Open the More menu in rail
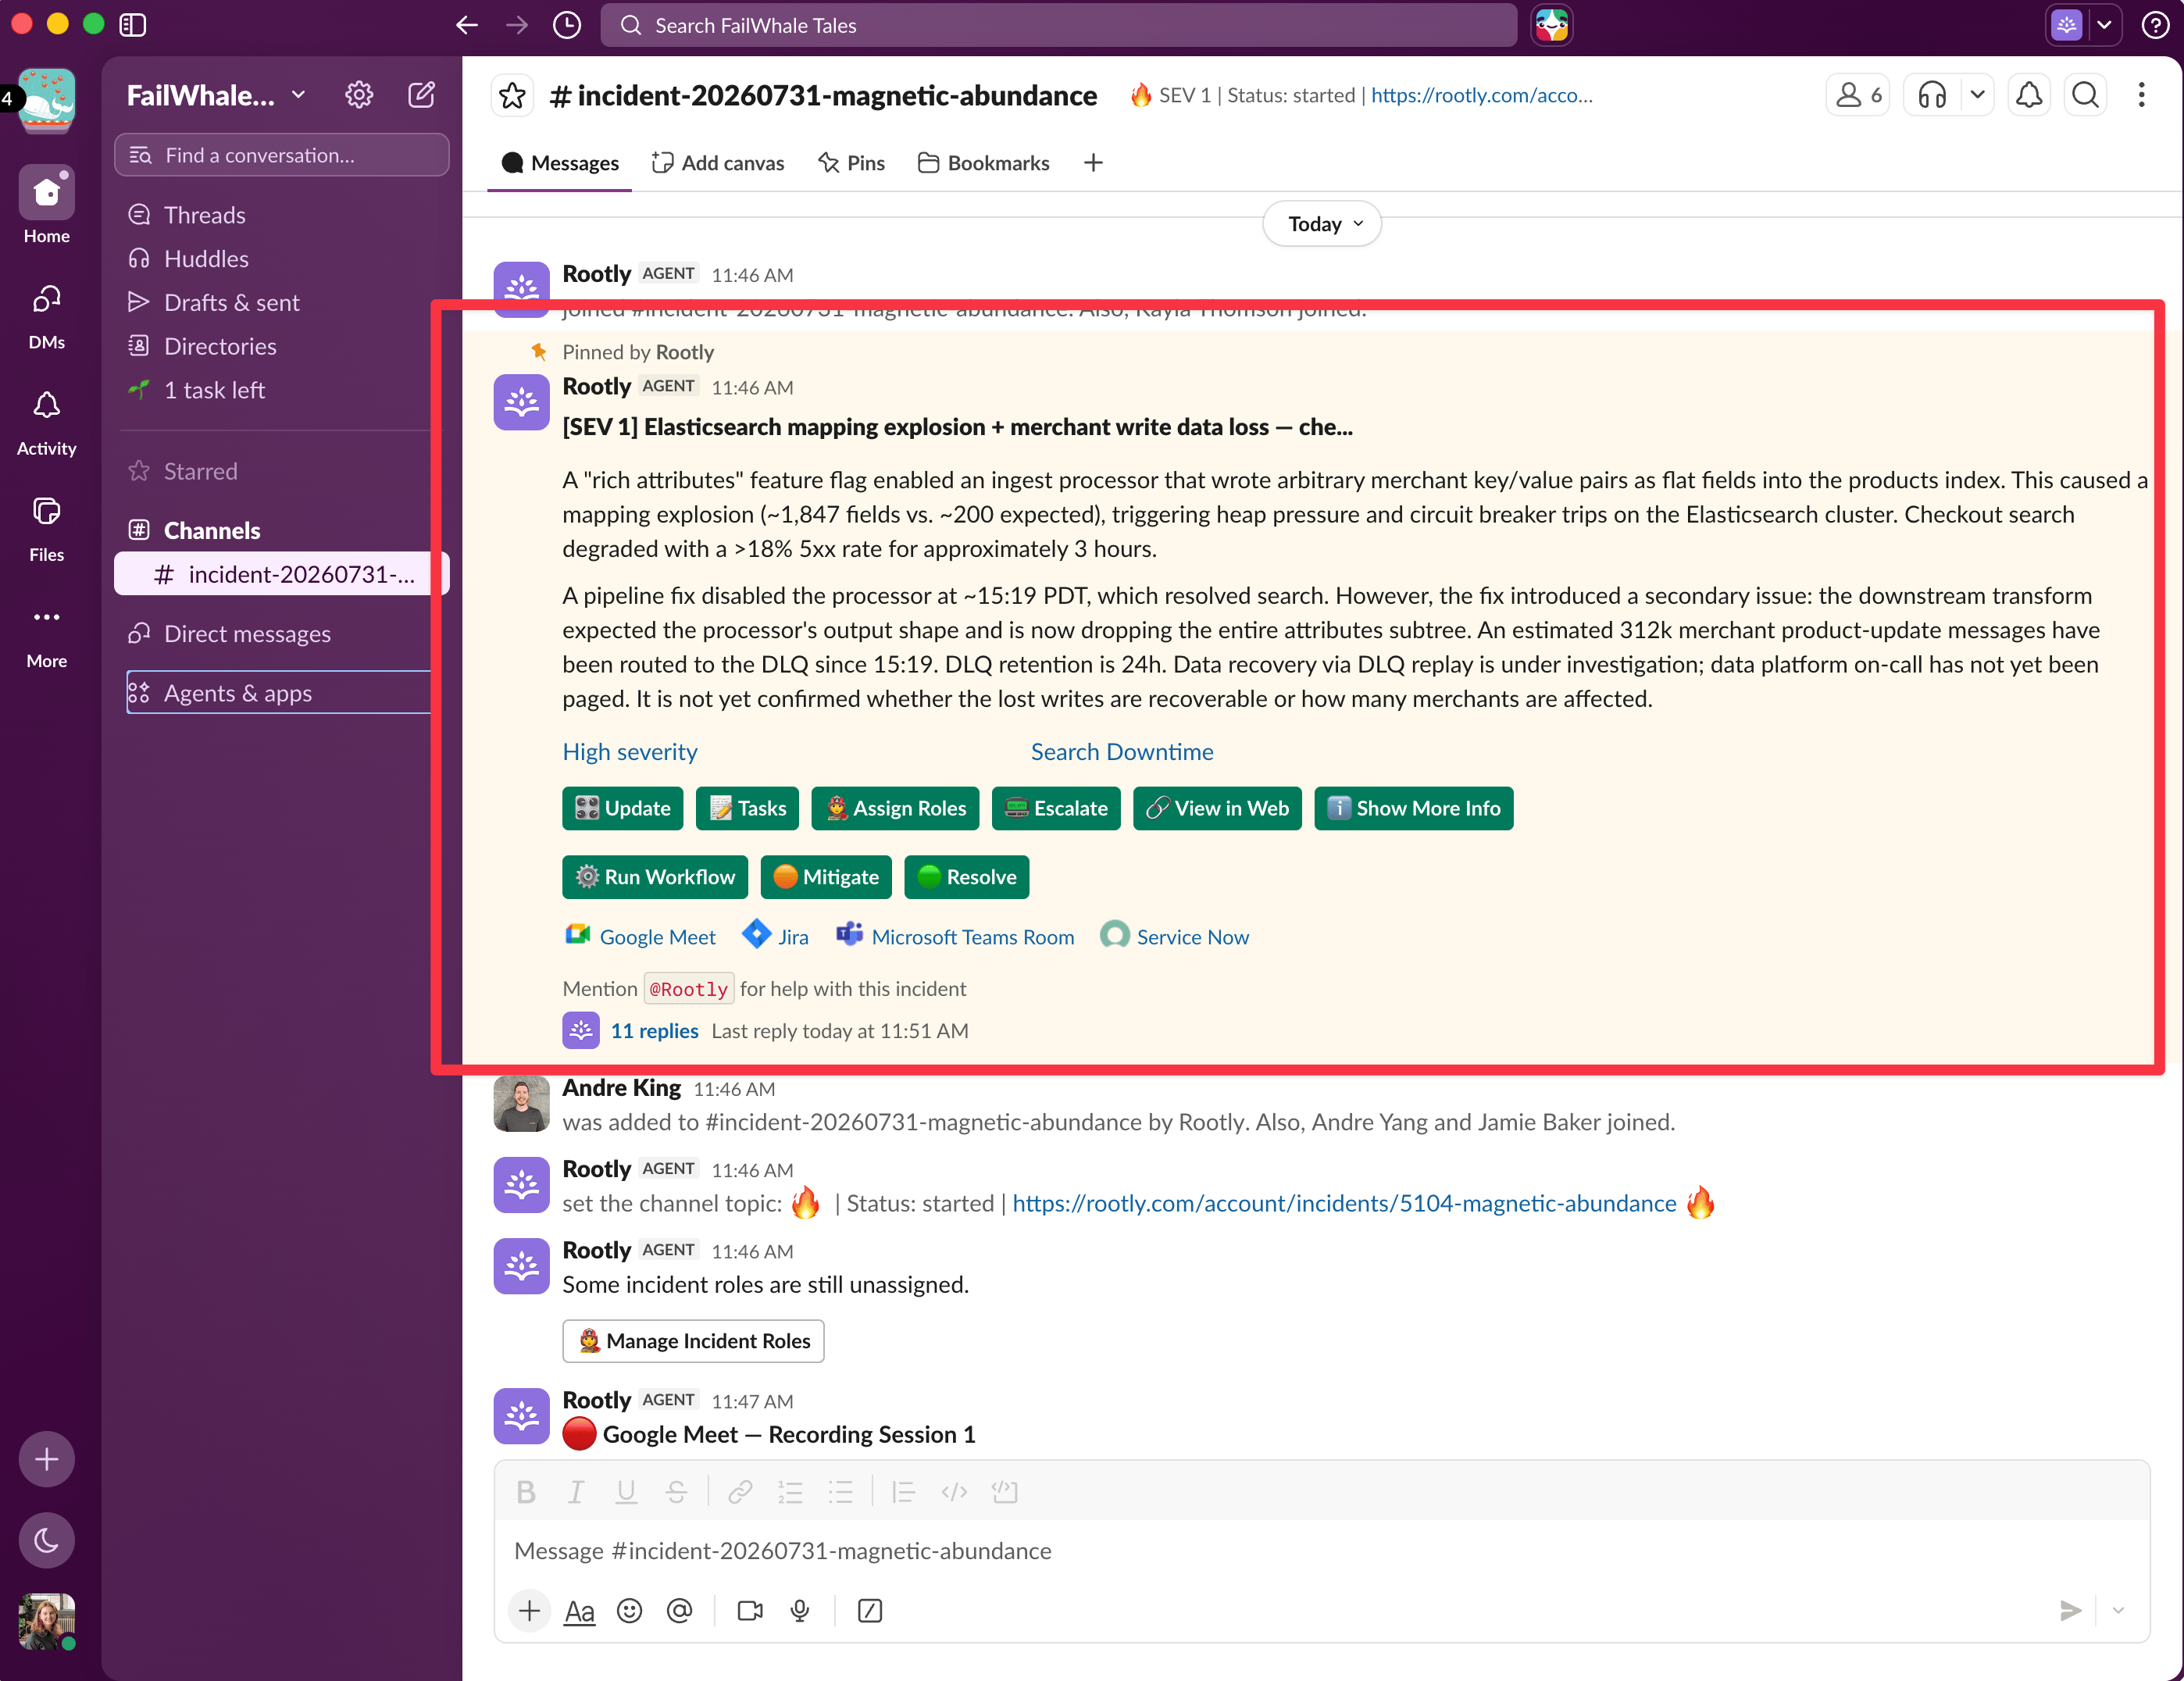2184x1681 pixels. point(47,635)
